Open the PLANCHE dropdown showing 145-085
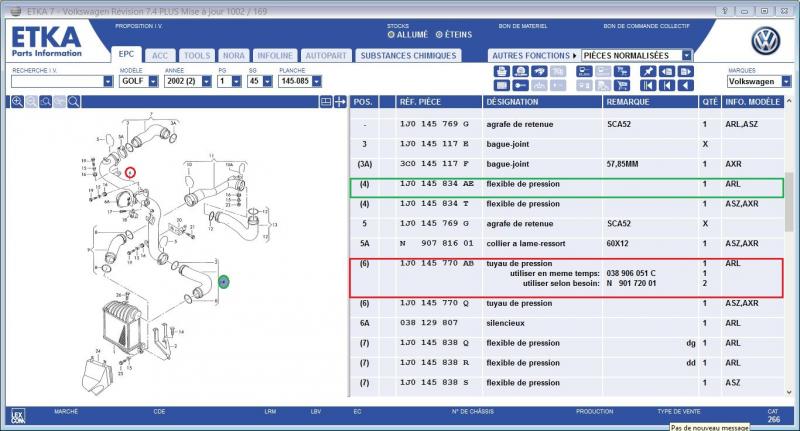800x431 pixels. coord(317,81)
